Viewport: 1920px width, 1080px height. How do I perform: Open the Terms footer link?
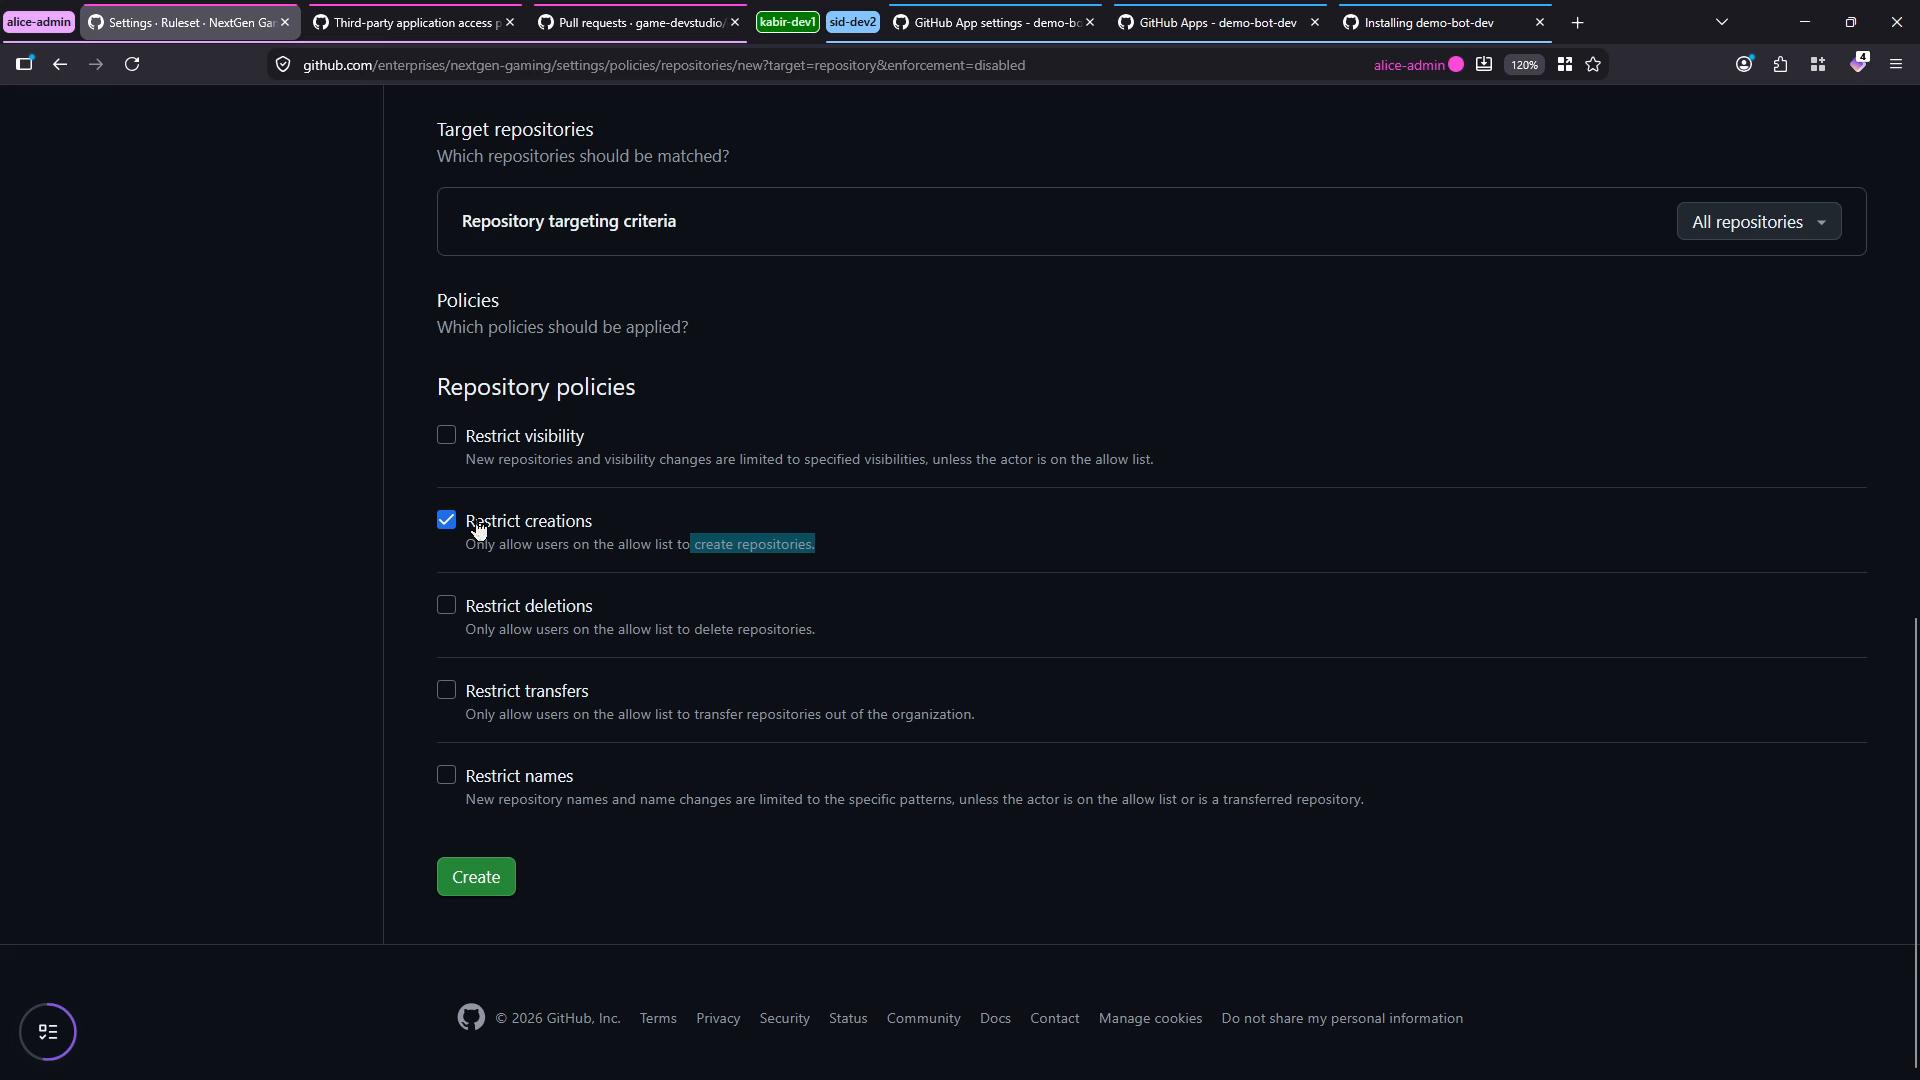point(658,1018)
